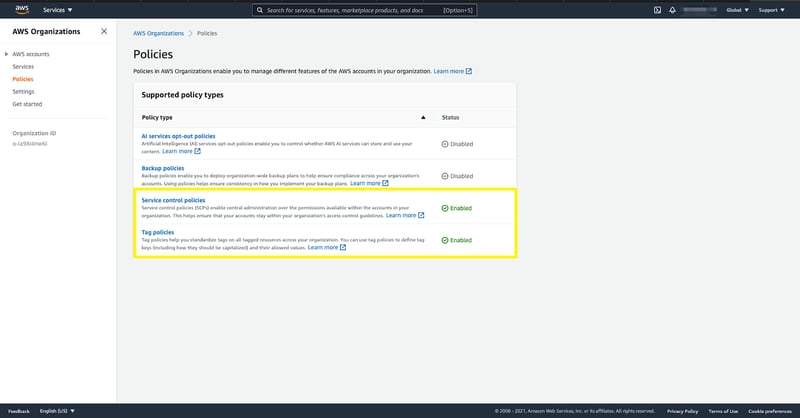Open Backup policies
This screenshot has height=418, width=800.
[x=162, y=168]
